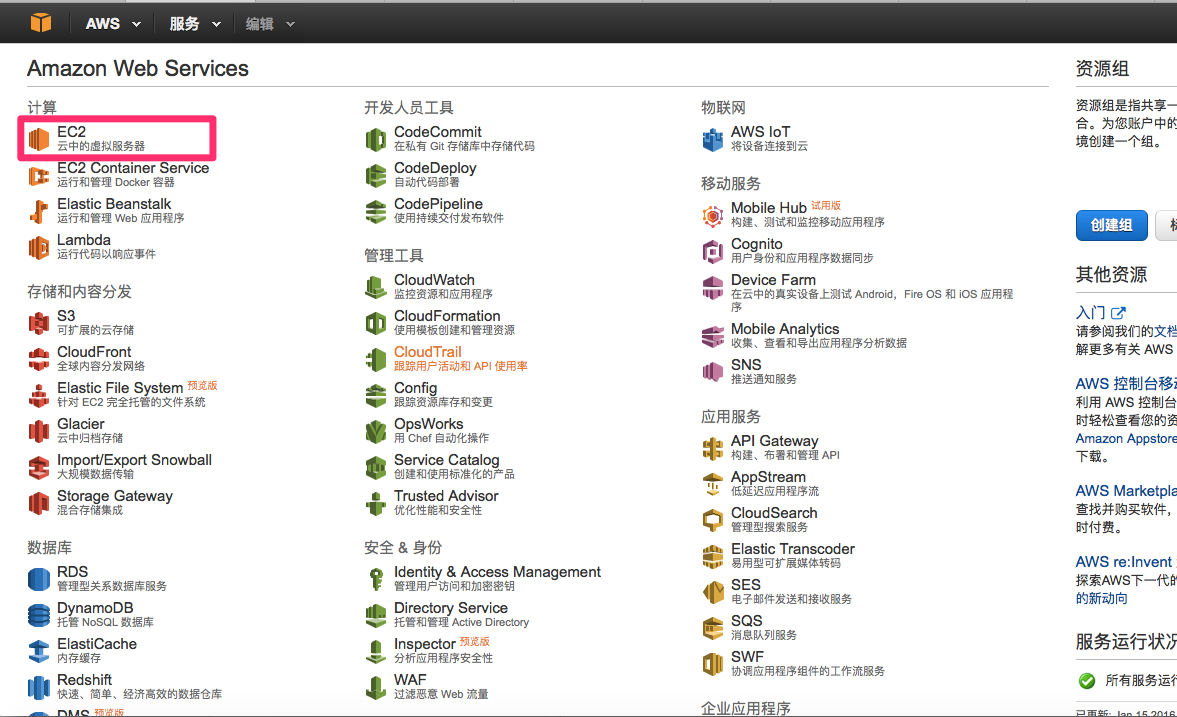Screen dimensions: 1177x717
Task: Click the Identity & Access Management link
Action: 497,572
